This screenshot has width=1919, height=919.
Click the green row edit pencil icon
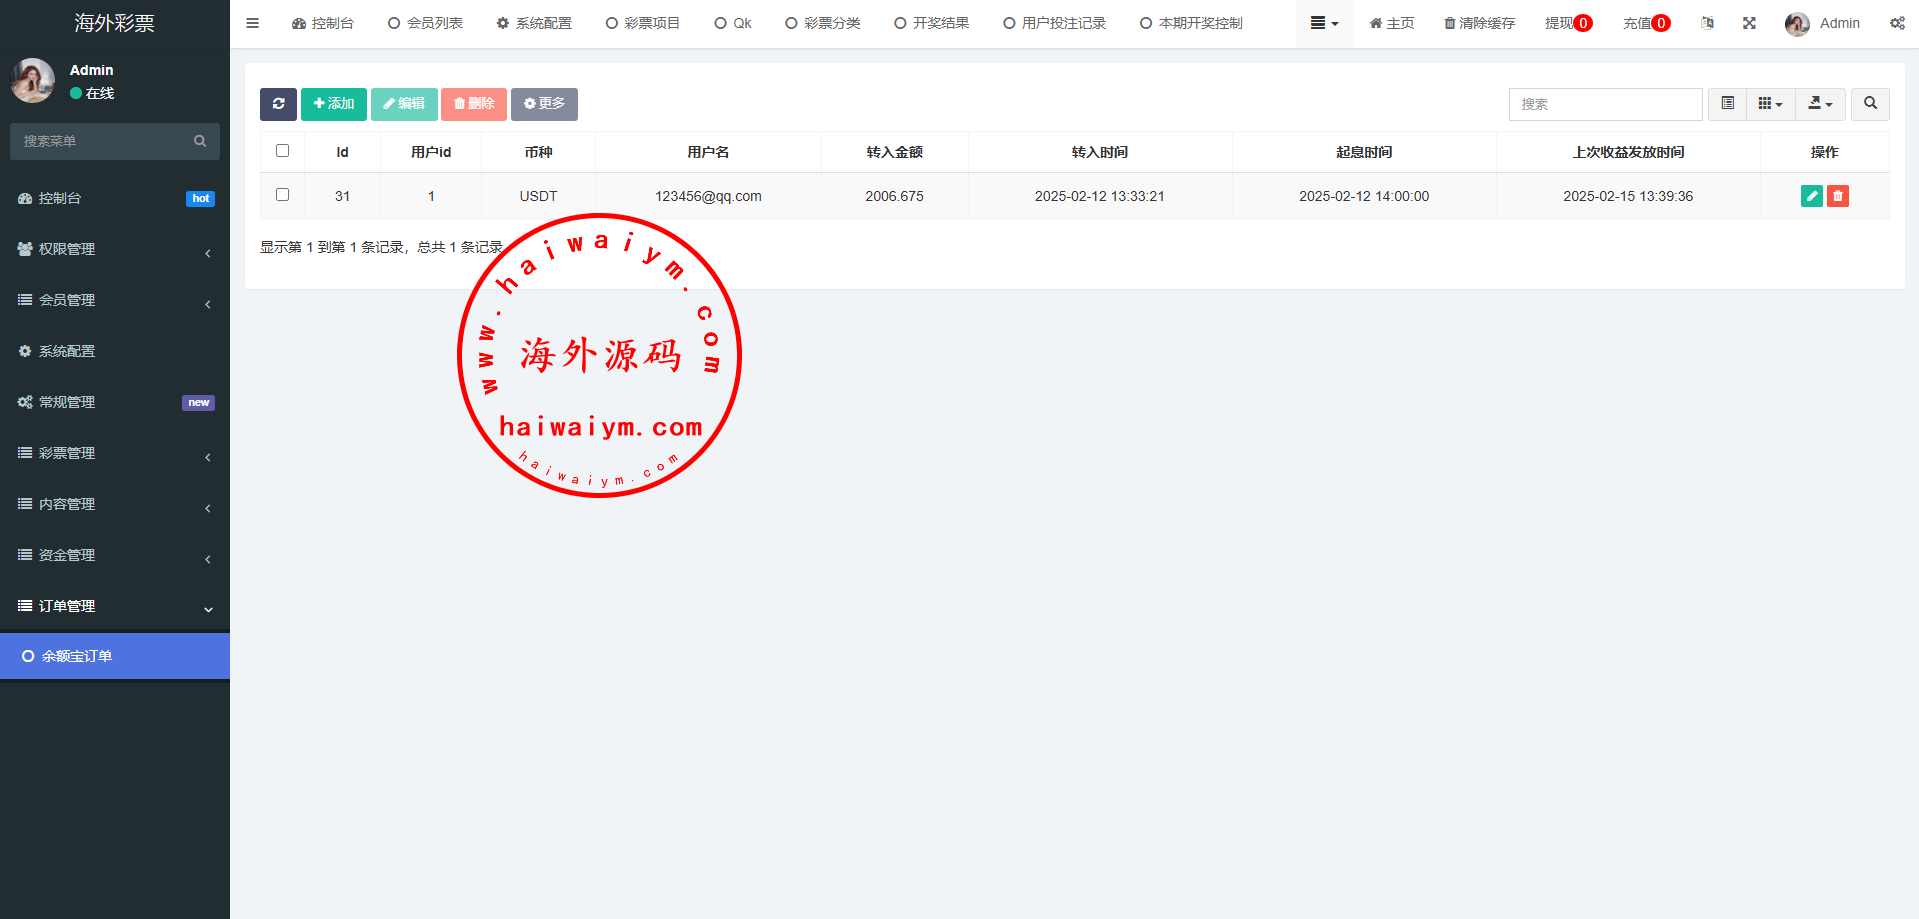pos(1811,196)
